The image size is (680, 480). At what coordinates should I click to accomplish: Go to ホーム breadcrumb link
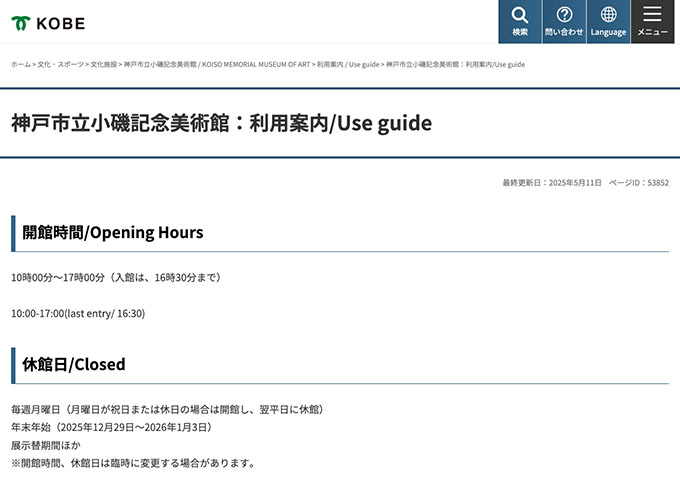click(21, 65)
